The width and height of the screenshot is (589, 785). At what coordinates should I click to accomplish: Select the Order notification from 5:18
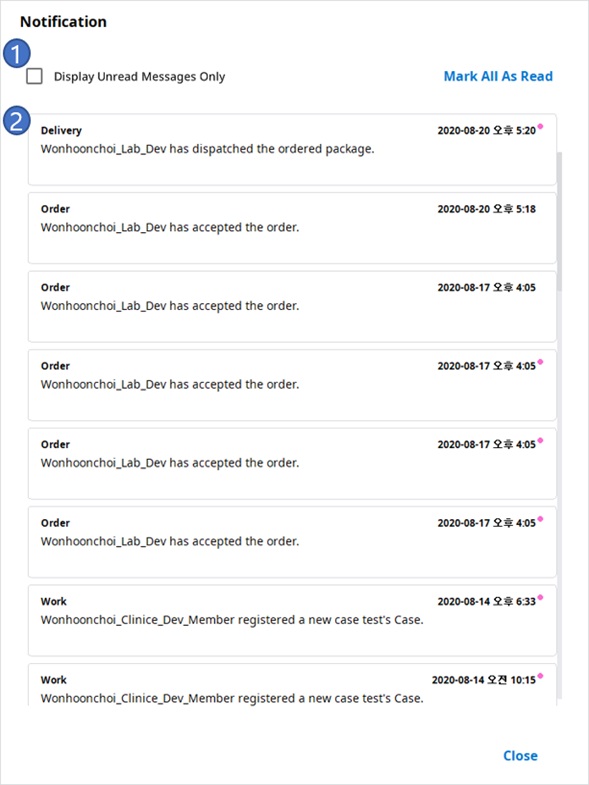click(x=292, y=228)
